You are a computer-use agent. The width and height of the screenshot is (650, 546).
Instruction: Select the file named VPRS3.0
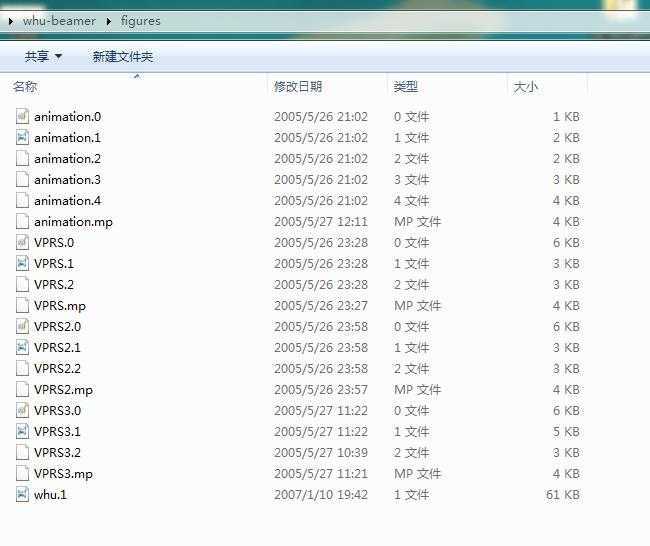point(58,410)
